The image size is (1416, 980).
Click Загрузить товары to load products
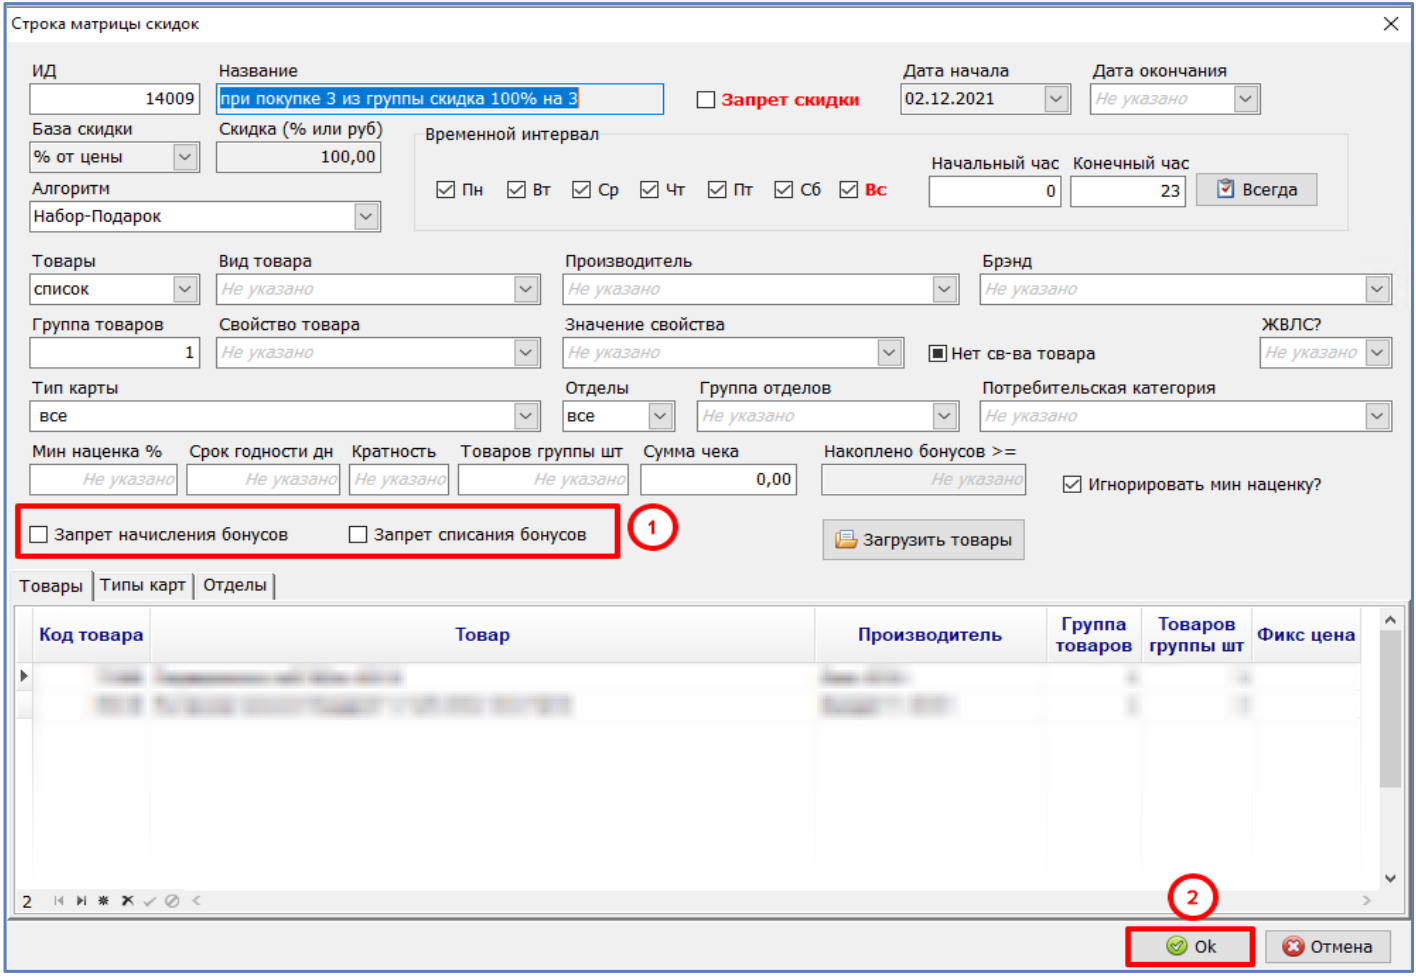[x=923, y=540]
